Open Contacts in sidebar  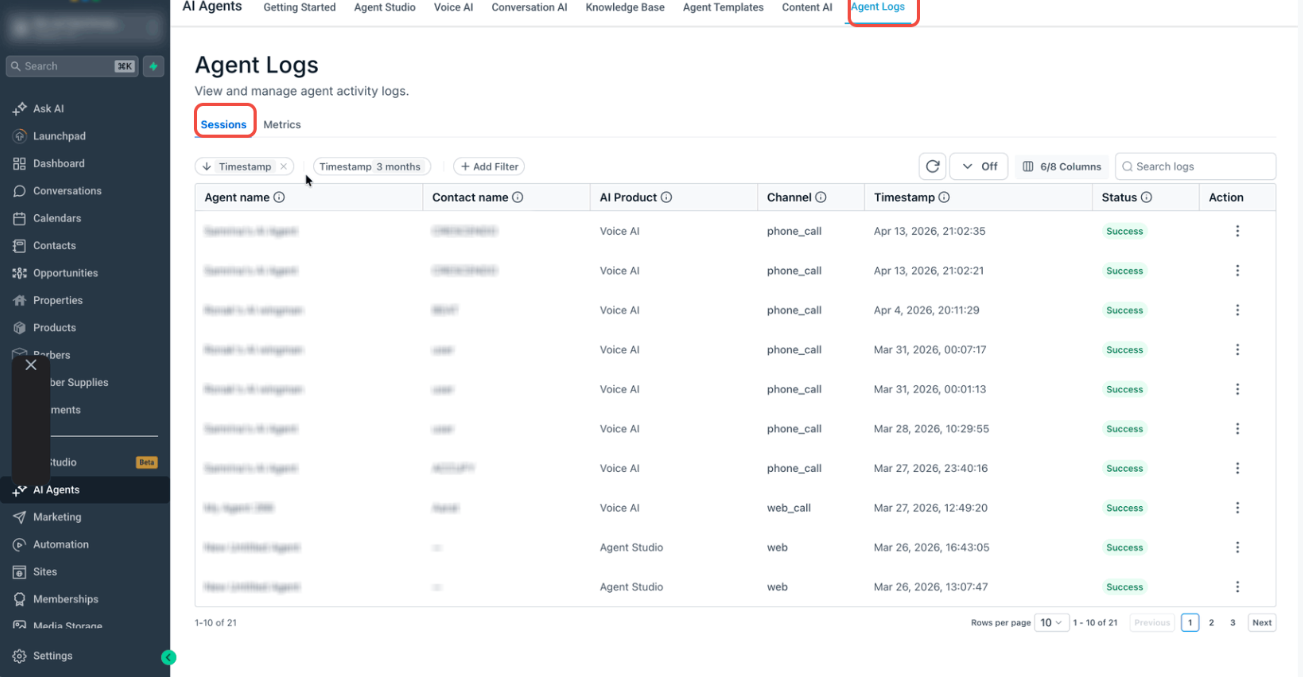pyautogui.click(x=54, y=245)
